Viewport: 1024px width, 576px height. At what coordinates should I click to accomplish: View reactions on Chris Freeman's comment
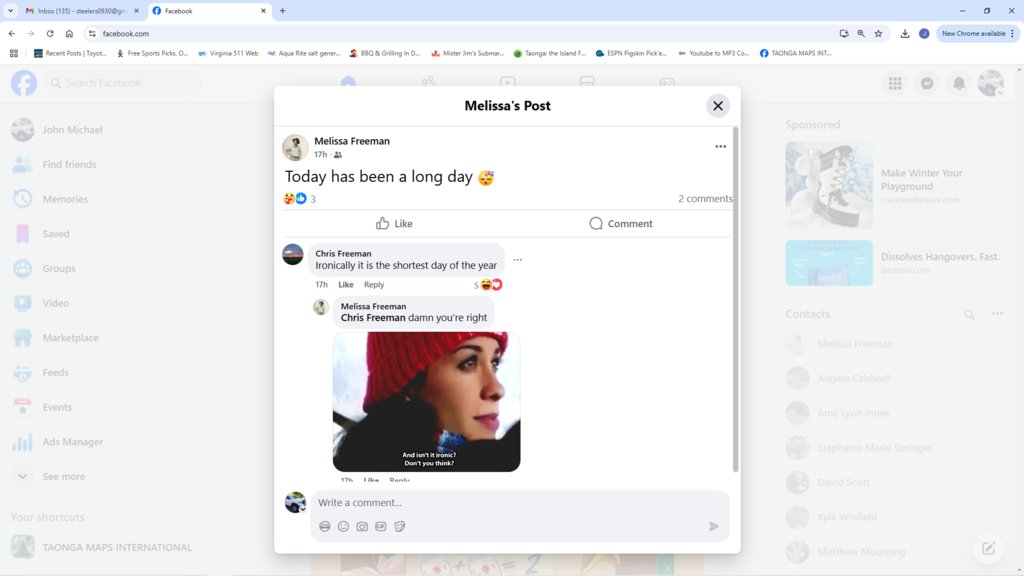tap(488, 285)
